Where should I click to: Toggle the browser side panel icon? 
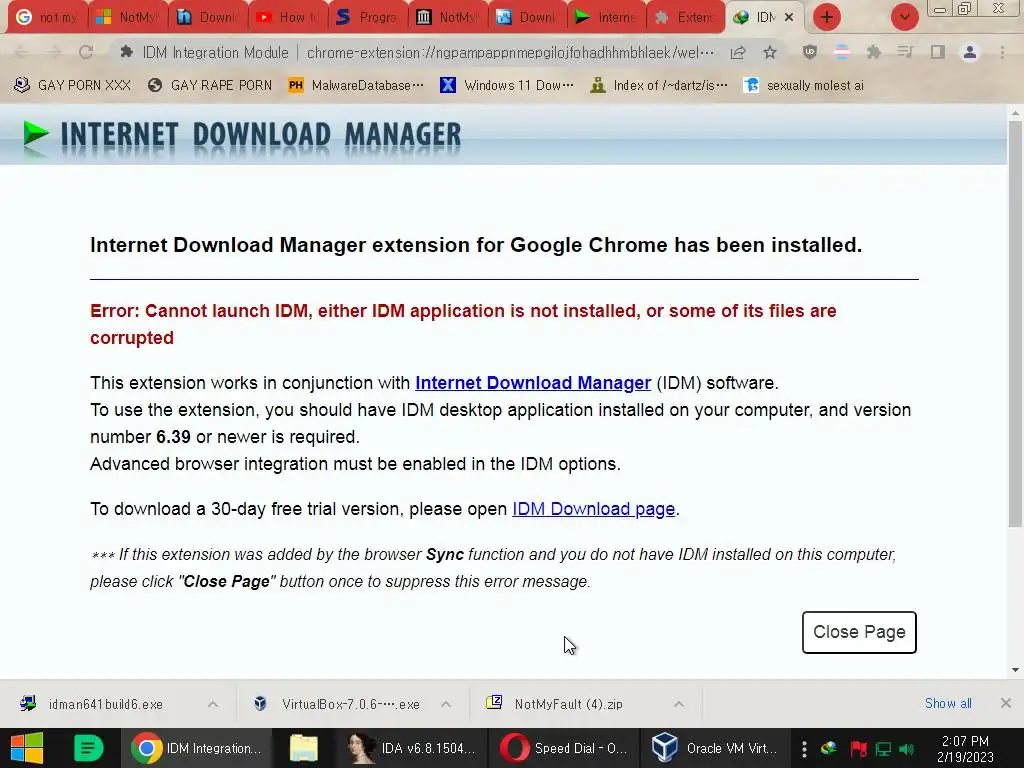coord(938,52)
